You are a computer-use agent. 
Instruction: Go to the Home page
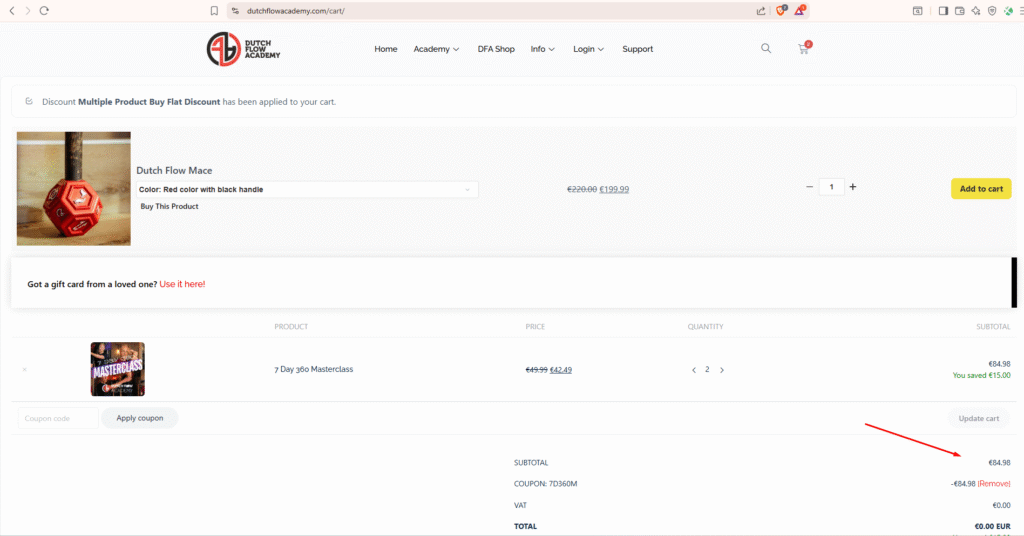(385, 49)
